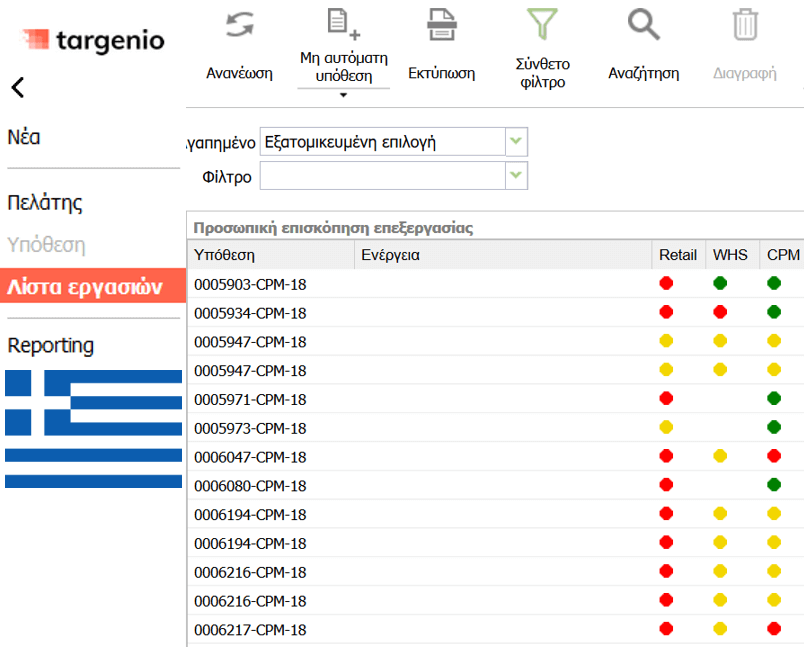Expand the arrow under Μη αυτόματη υπόθεση

pyautogui.click(x=343, y=96)
